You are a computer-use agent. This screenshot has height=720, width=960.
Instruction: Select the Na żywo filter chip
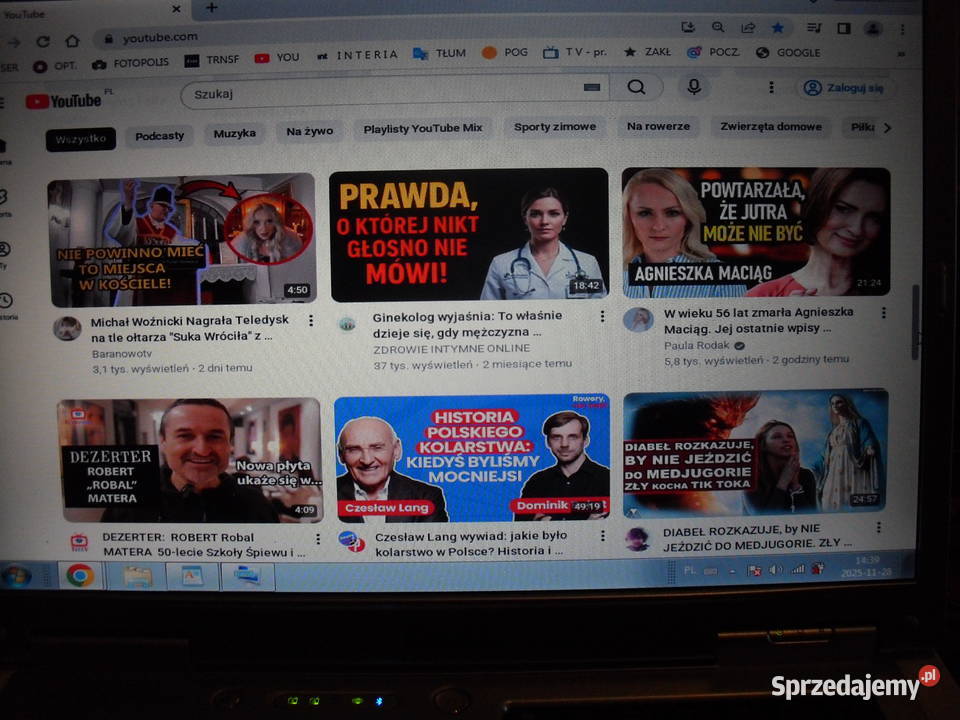309,132
